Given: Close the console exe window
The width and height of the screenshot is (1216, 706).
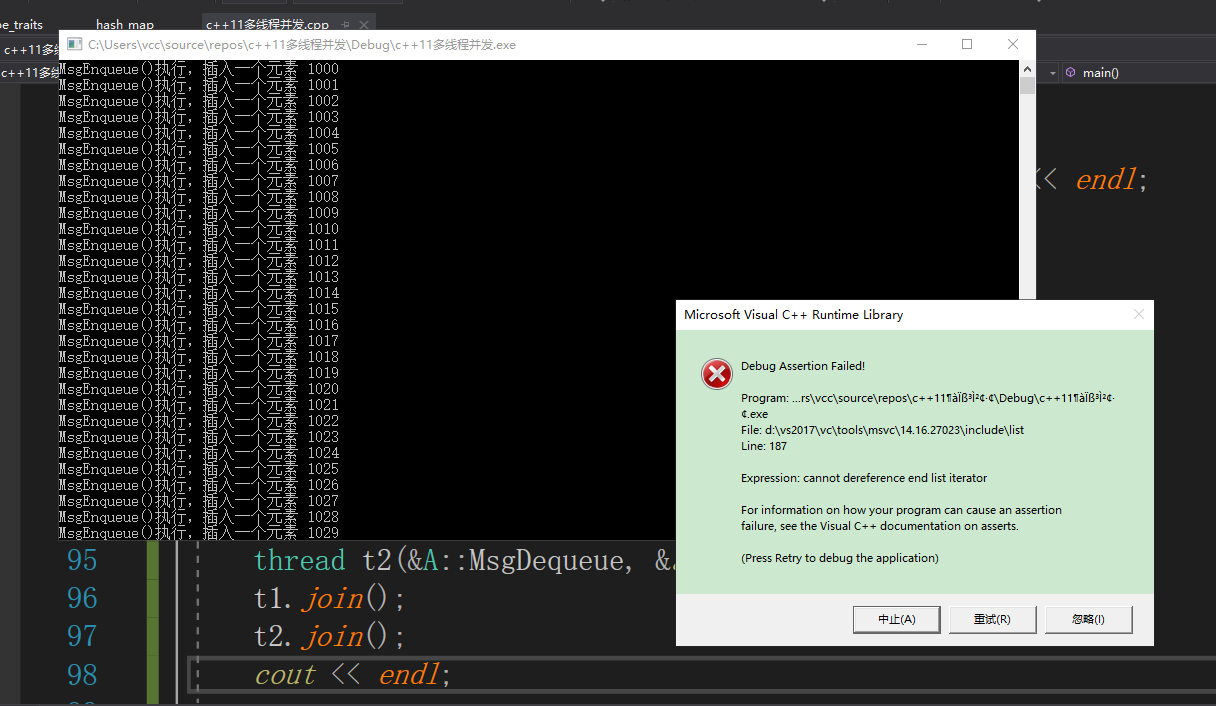Looking at the screenshot, I should tap(1013, 44).
